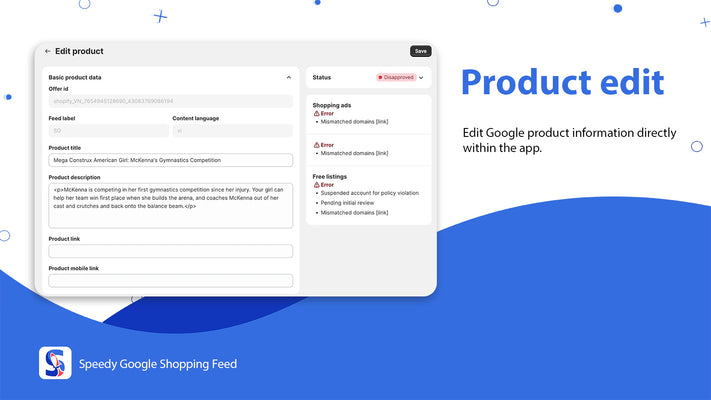This screenshot has height=400, width=711.
Task: Click the Speedy Google Shopping Feed logo icon
Action: tap(55, 363)
